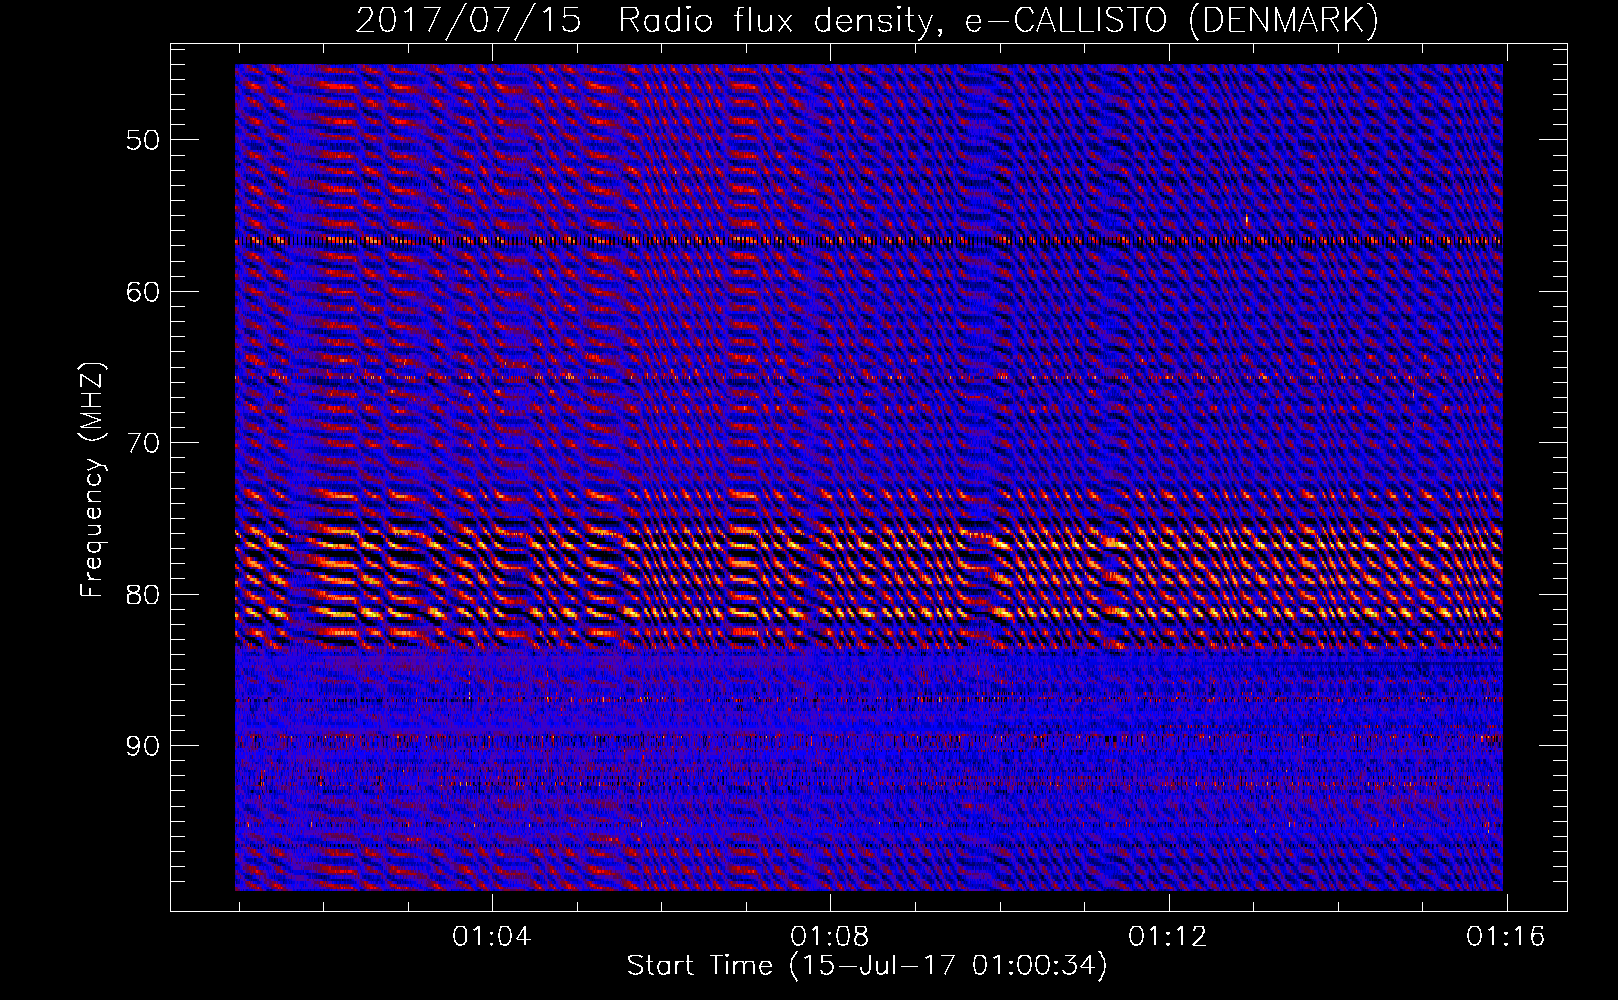This screenshot has height=1000, width=1618.
Task: Click the 60 frequency tick label
Action: [x=143, y=292]
